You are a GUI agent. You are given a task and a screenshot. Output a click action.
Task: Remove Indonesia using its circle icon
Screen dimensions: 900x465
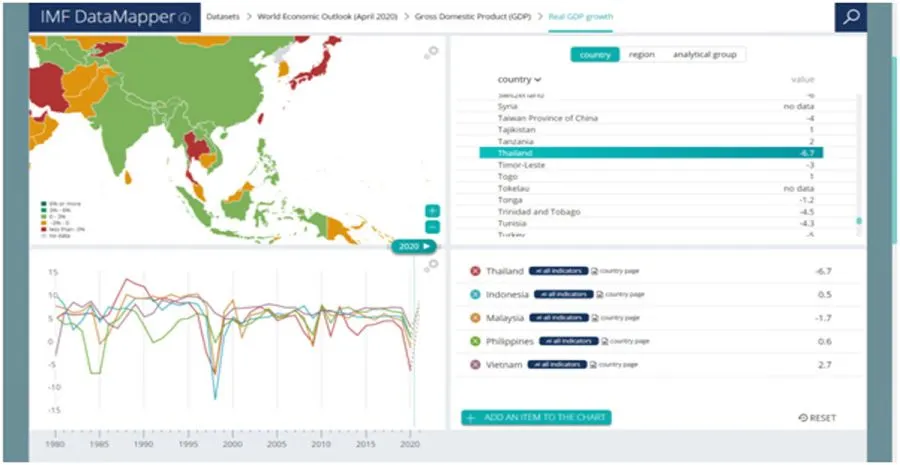(x=475, y=294)
